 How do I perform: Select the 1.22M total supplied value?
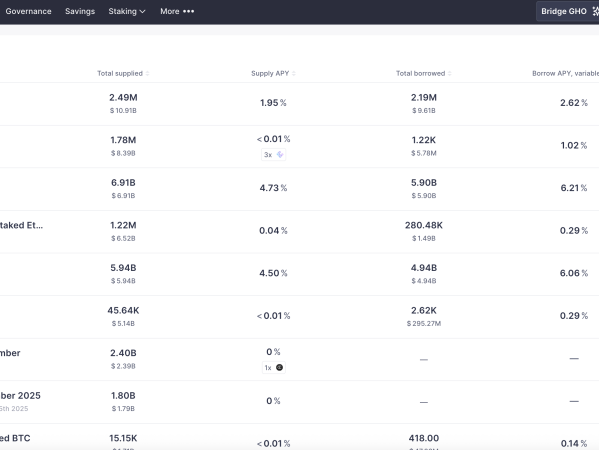click(123, 225)
